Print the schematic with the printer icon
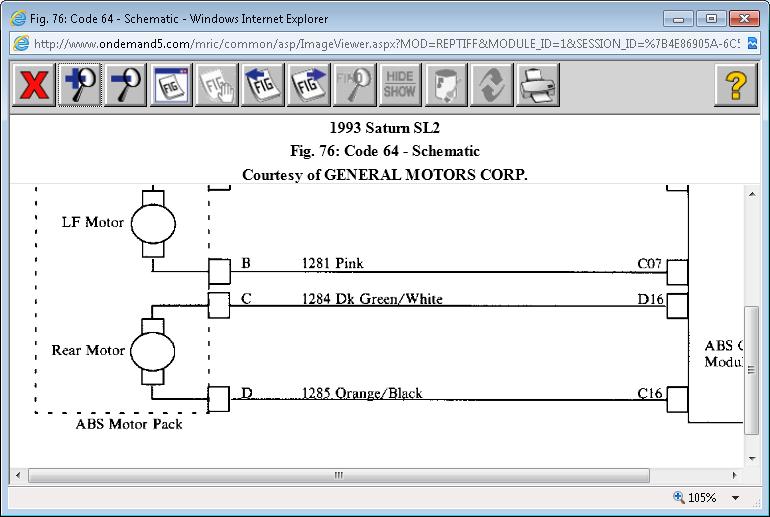This screenshot has height=517, width=770. [x=538, y=85]
